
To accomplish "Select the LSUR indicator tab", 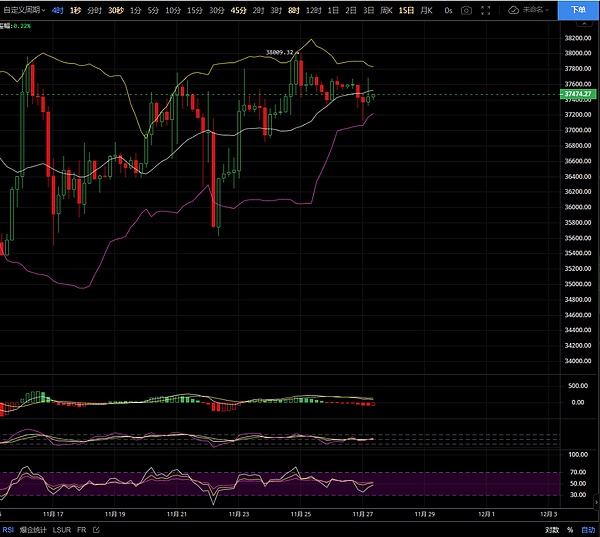I will (61, 529).
